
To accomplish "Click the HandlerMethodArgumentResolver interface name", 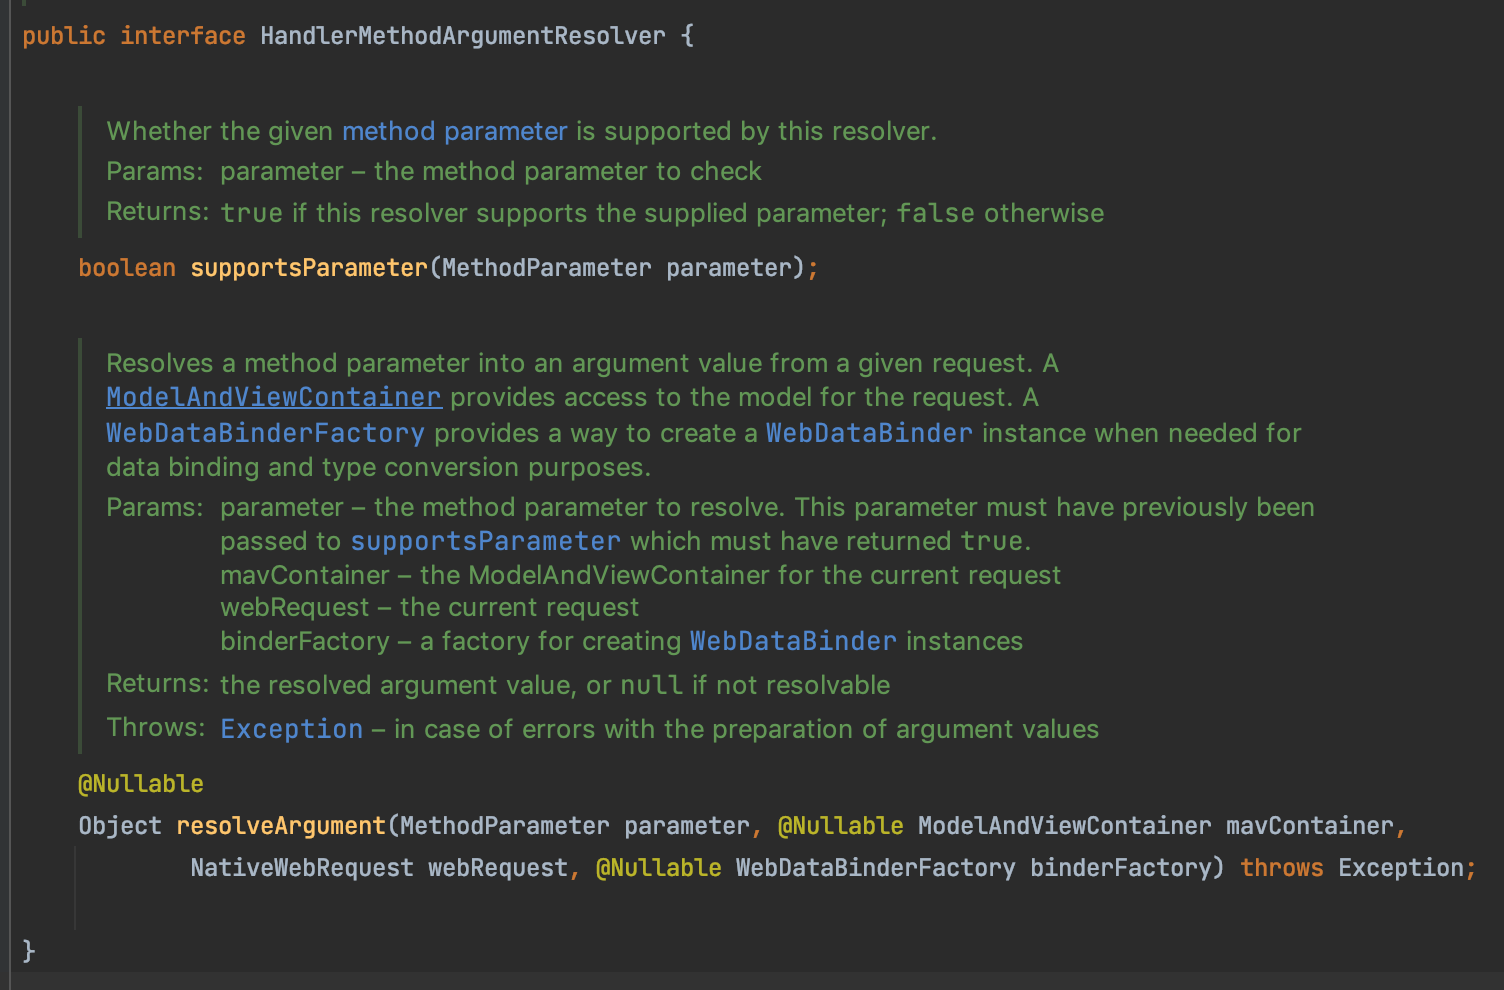I will pos(463,36).
